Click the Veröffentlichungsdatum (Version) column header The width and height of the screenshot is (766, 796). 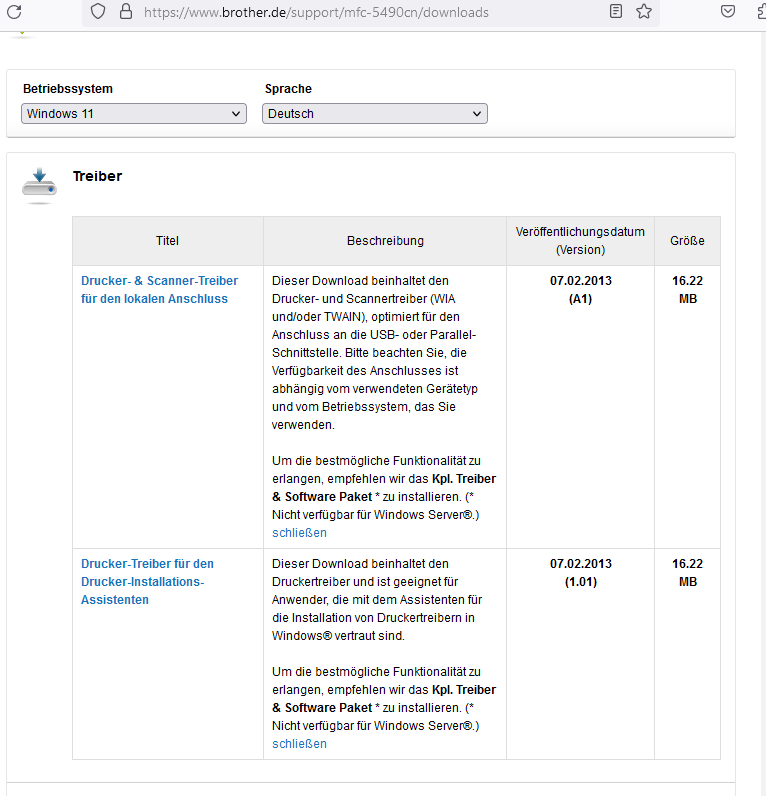pyautogui.click(x=580, y=241)
